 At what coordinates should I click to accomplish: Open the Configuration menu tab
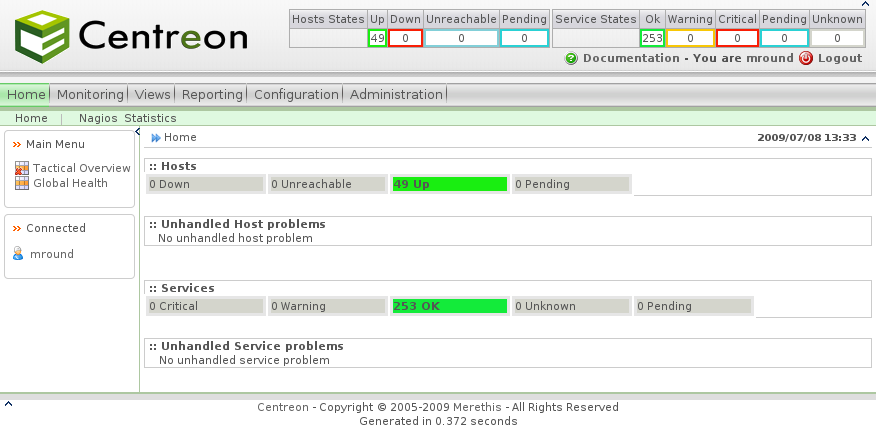pos(296,94)
